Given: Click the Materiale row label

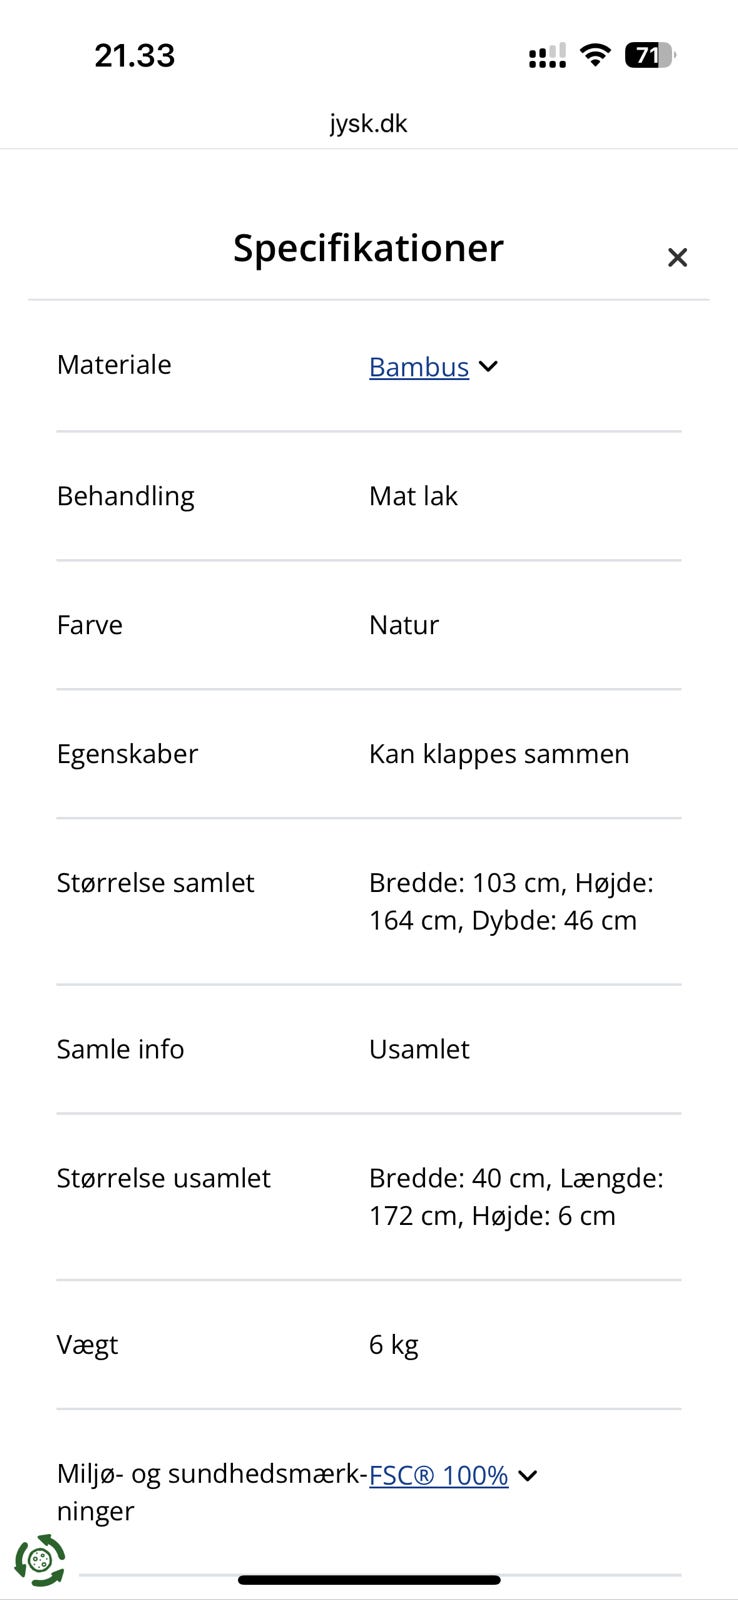Looking at the screenshot, I should (114, 365).
